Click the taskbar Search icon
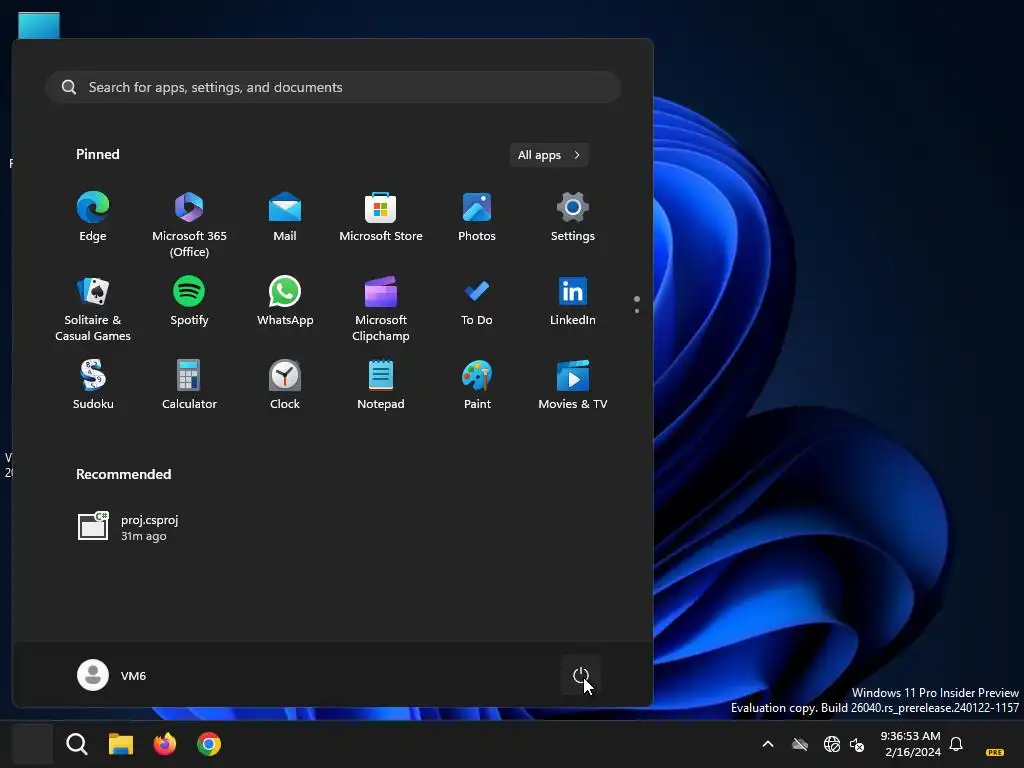 [77, 744]
